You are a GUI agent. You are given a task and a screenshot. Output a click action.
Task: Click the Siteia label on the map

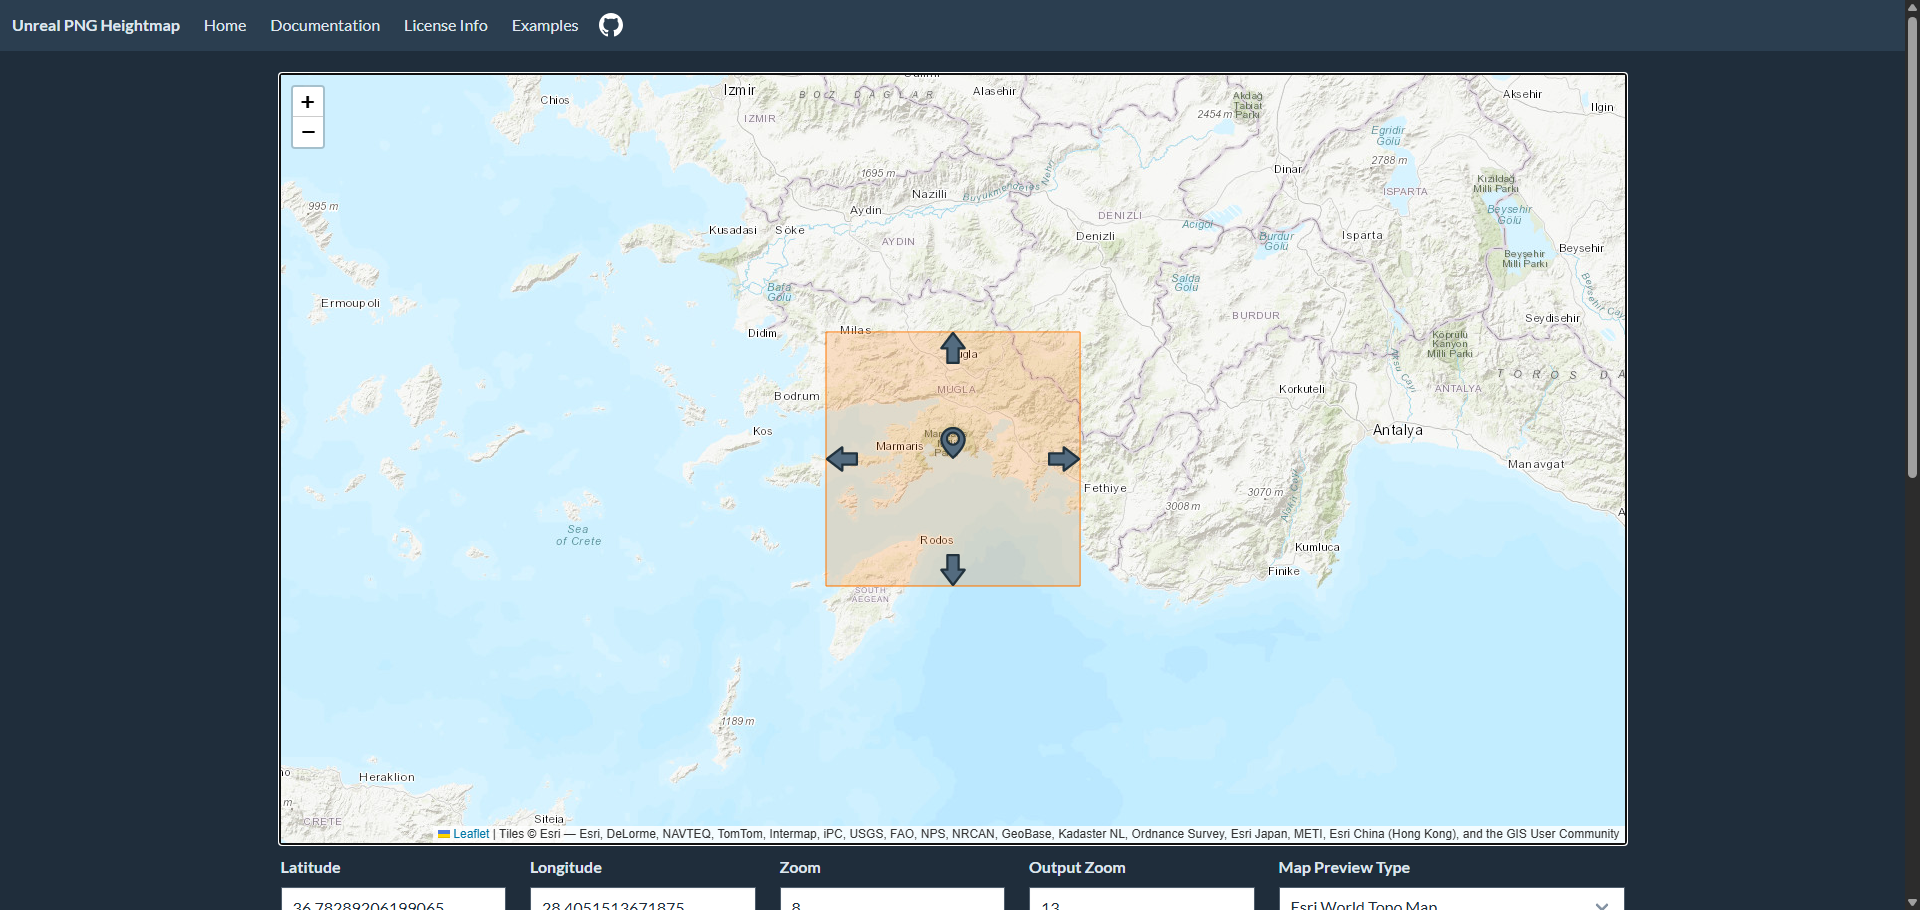coord(549,819)
